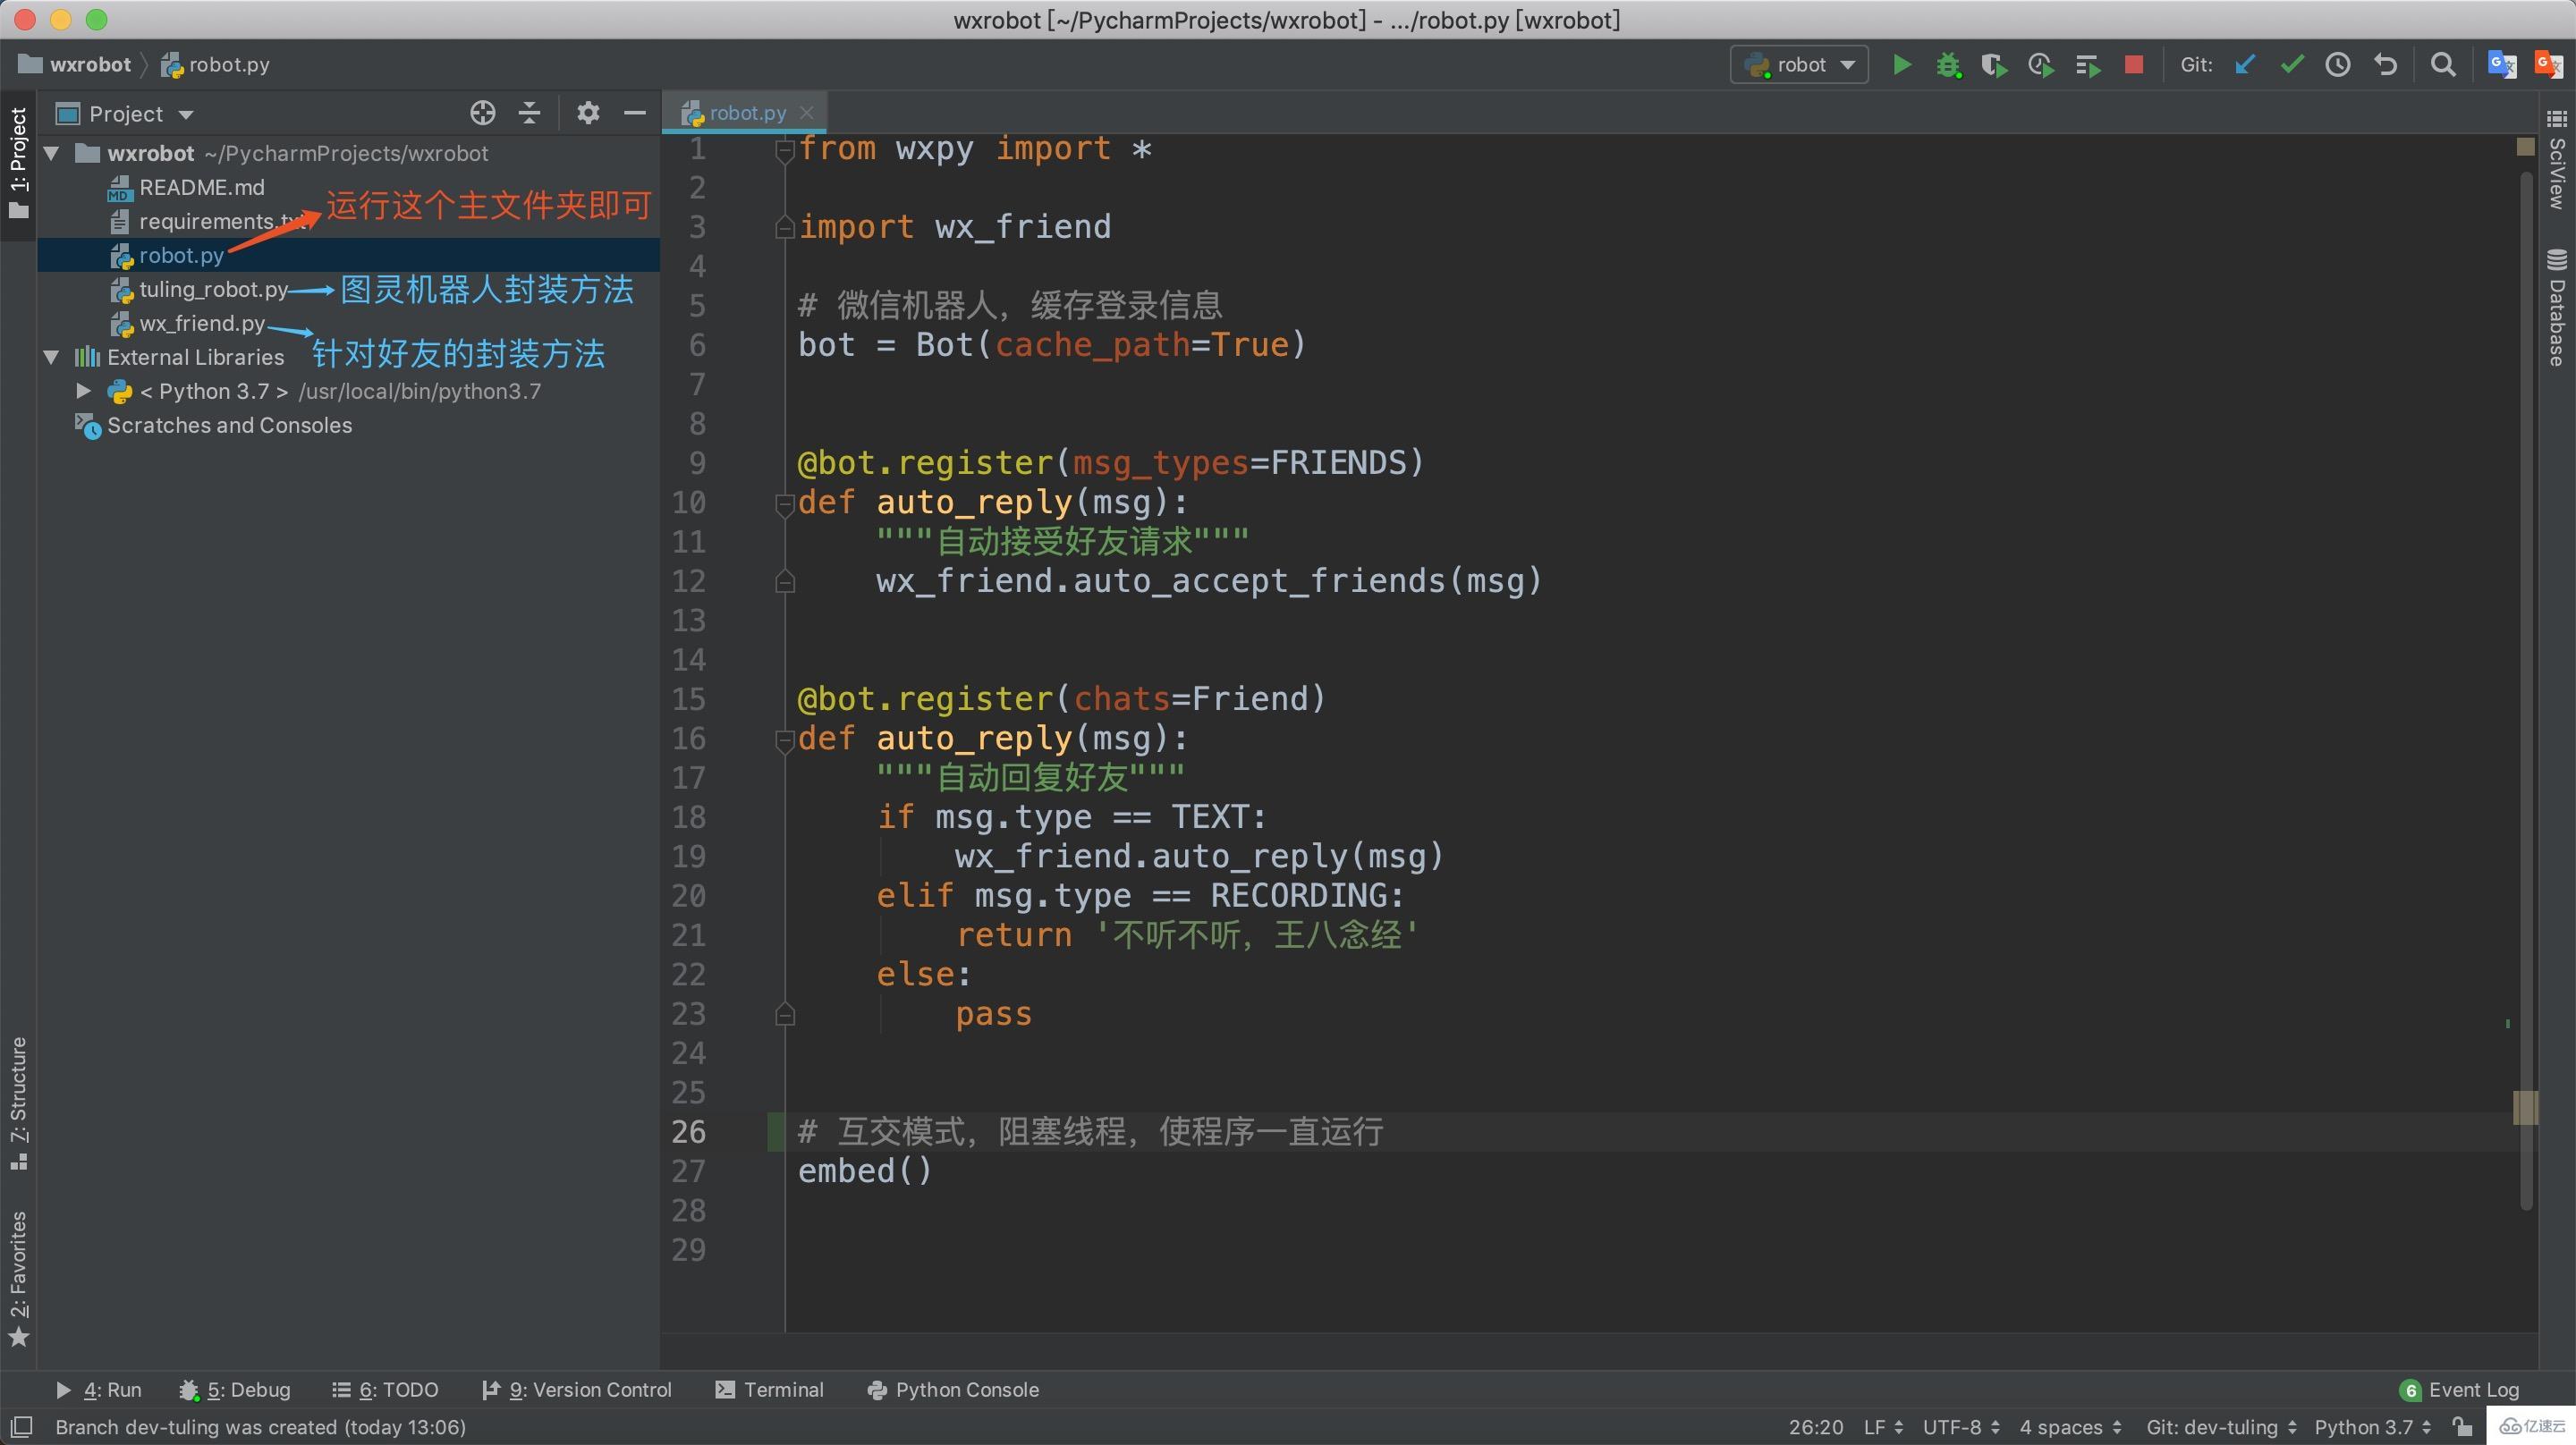Viewport: 2576px width, 1445px height.
Task: Show Git history clock icon
Action: point(2338,65)
